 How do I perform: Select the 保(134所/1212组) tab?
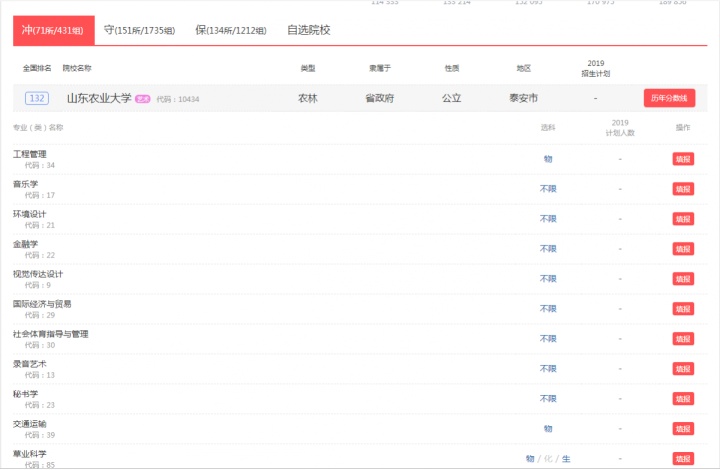point(231,30)
